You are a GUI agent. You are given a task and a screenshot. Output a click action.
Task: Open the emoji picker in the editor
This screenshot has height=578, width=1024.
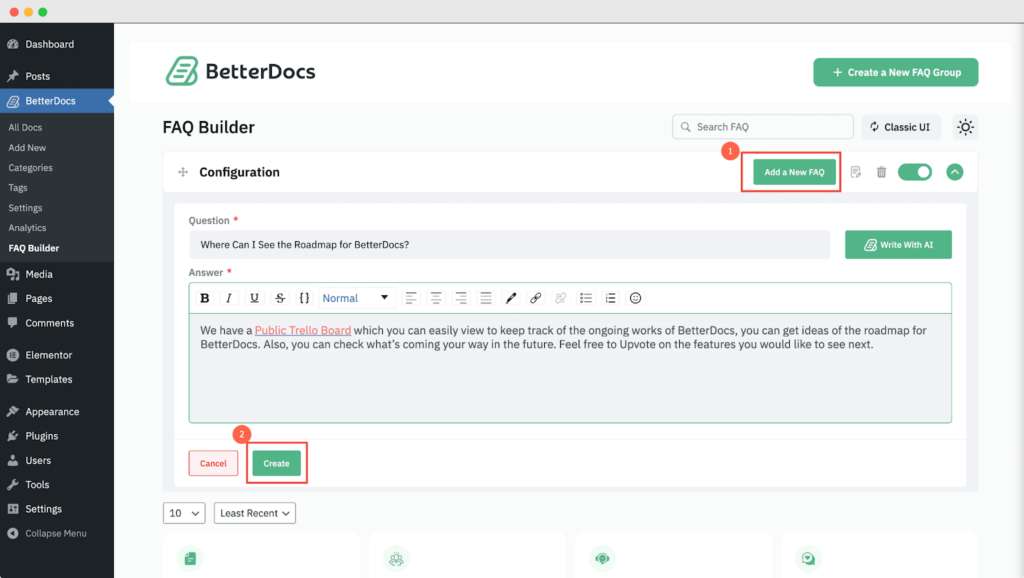click(635, 297)
